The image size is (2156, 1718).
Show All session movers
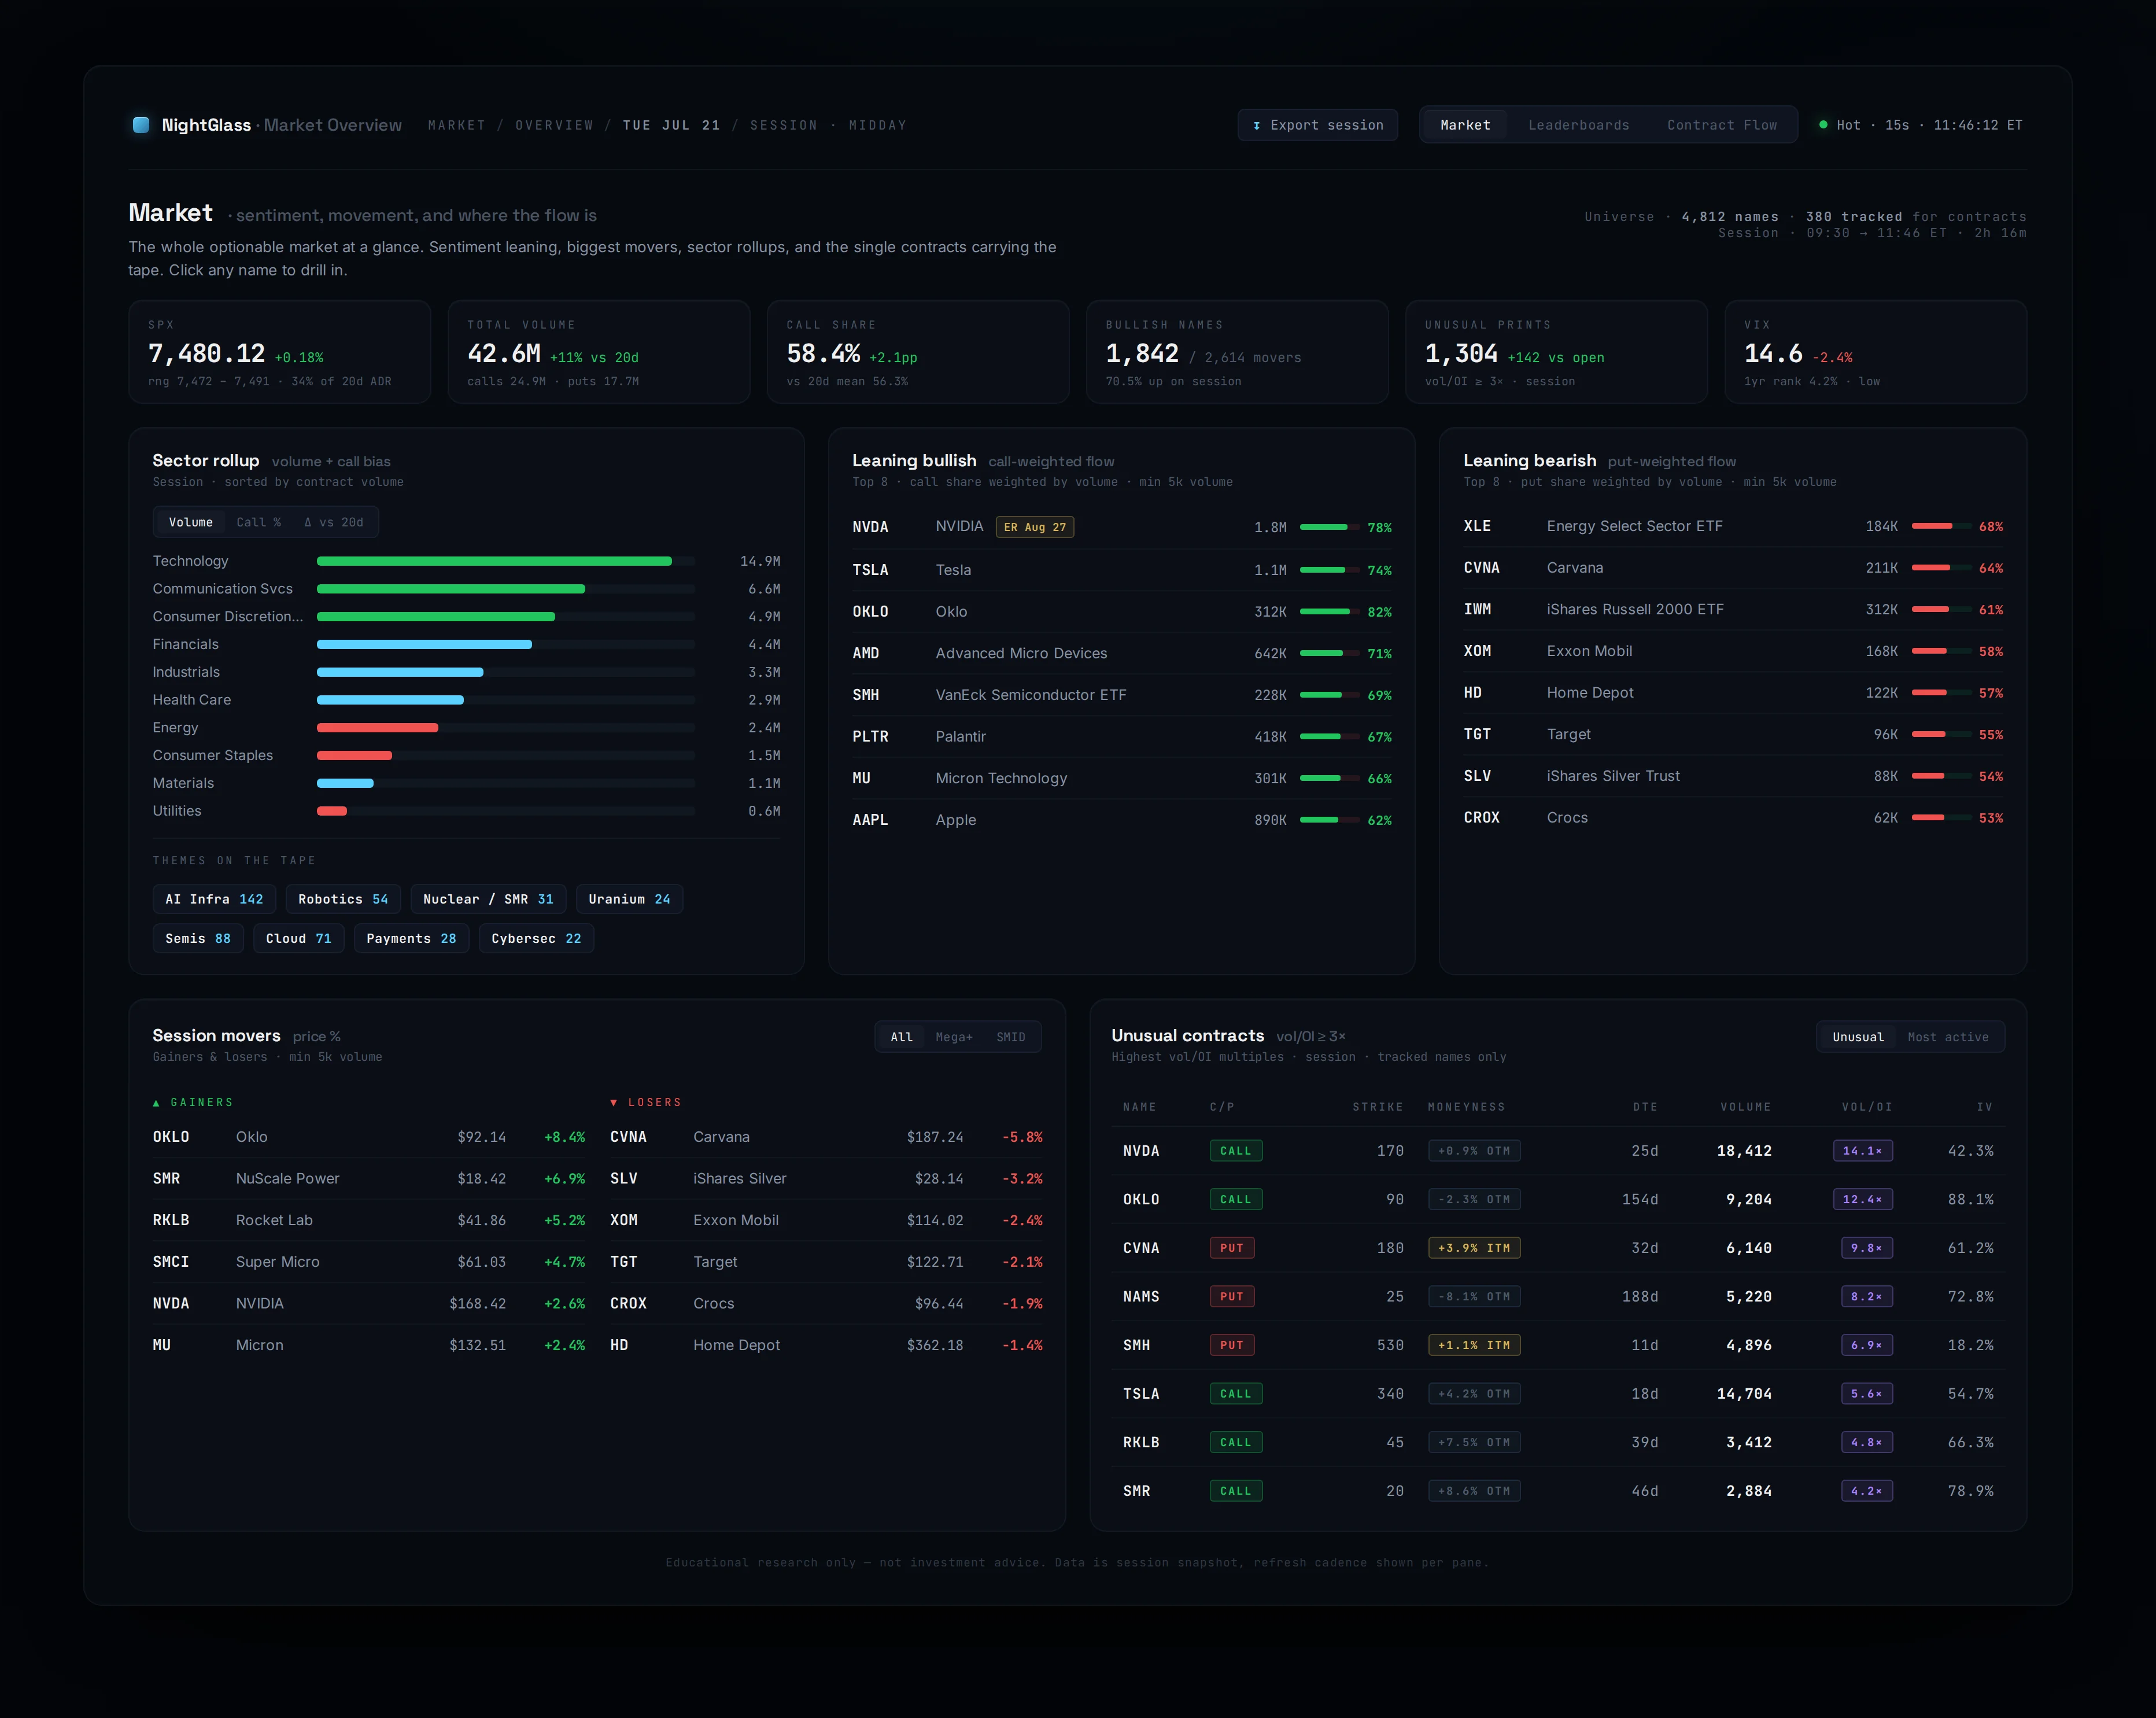(901, 1037)
